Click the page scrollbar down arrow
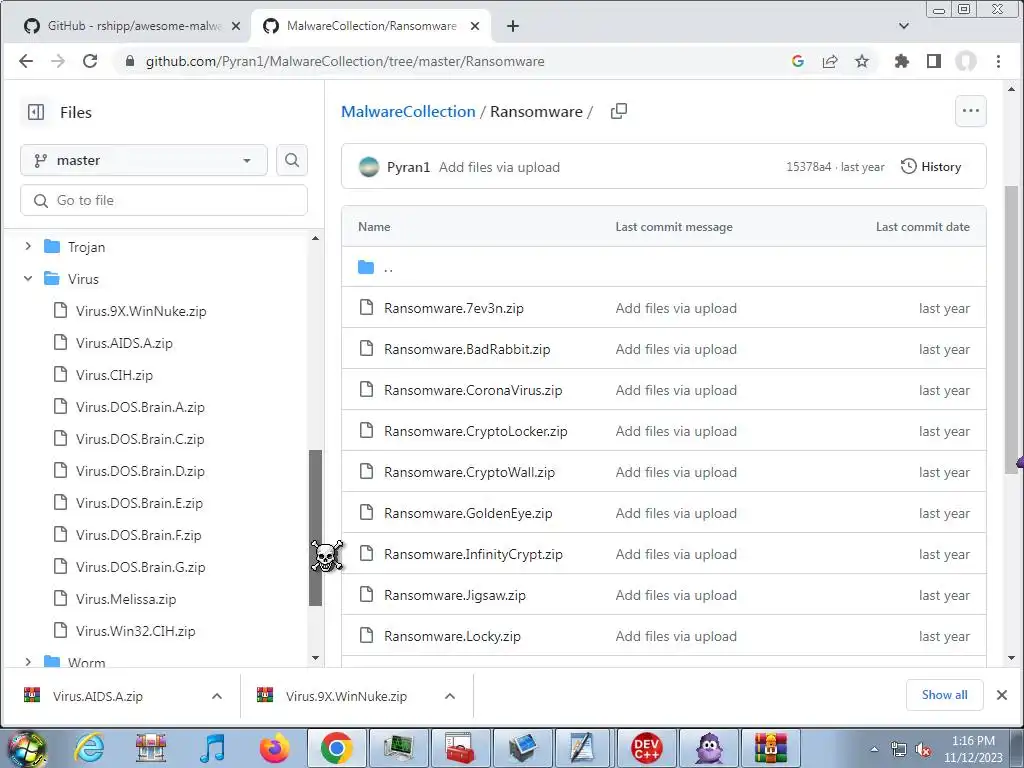The width and height of the screenshot is (1024, 768). tap(1012, 658)
